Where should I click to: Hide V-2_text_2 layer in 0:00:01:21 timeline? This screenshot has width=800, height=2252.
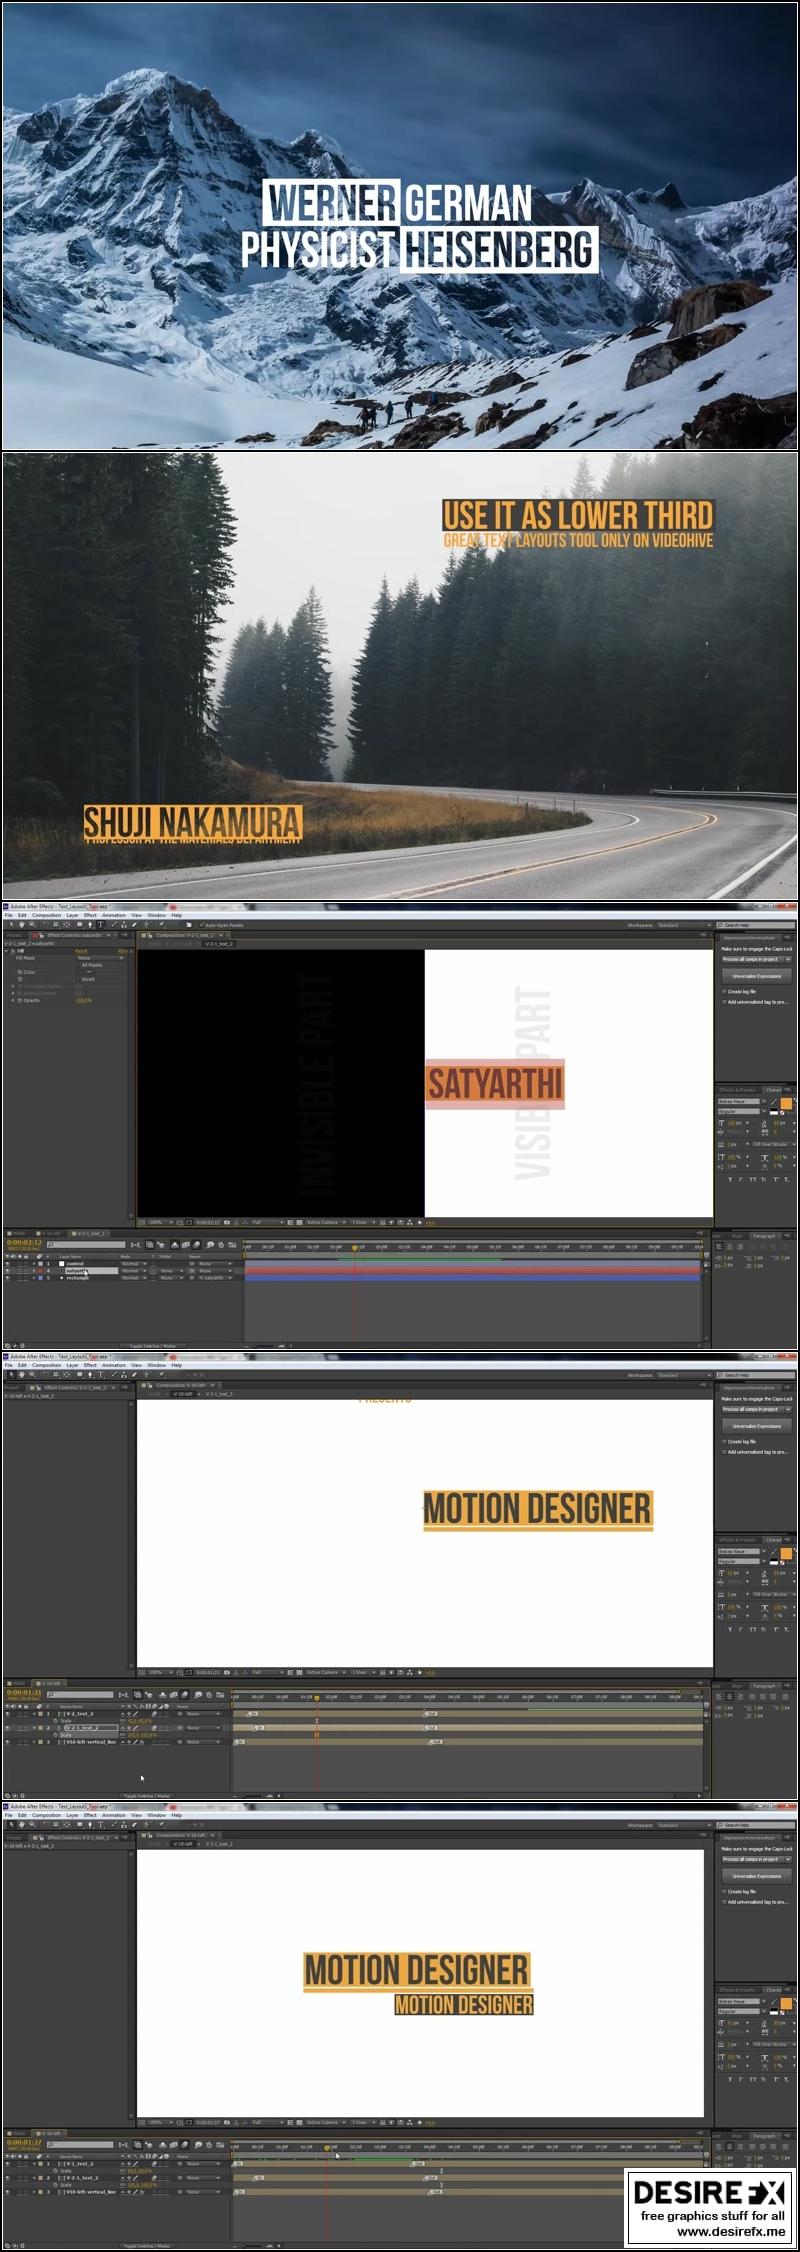[7, 1714]
